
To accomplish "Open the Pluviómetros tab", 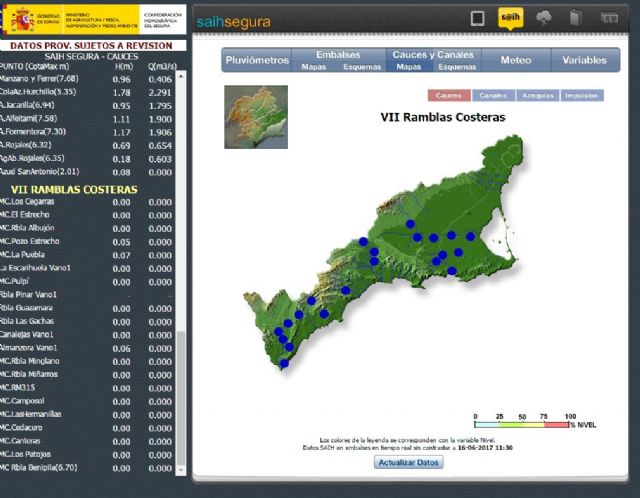I will coord(257,60).
